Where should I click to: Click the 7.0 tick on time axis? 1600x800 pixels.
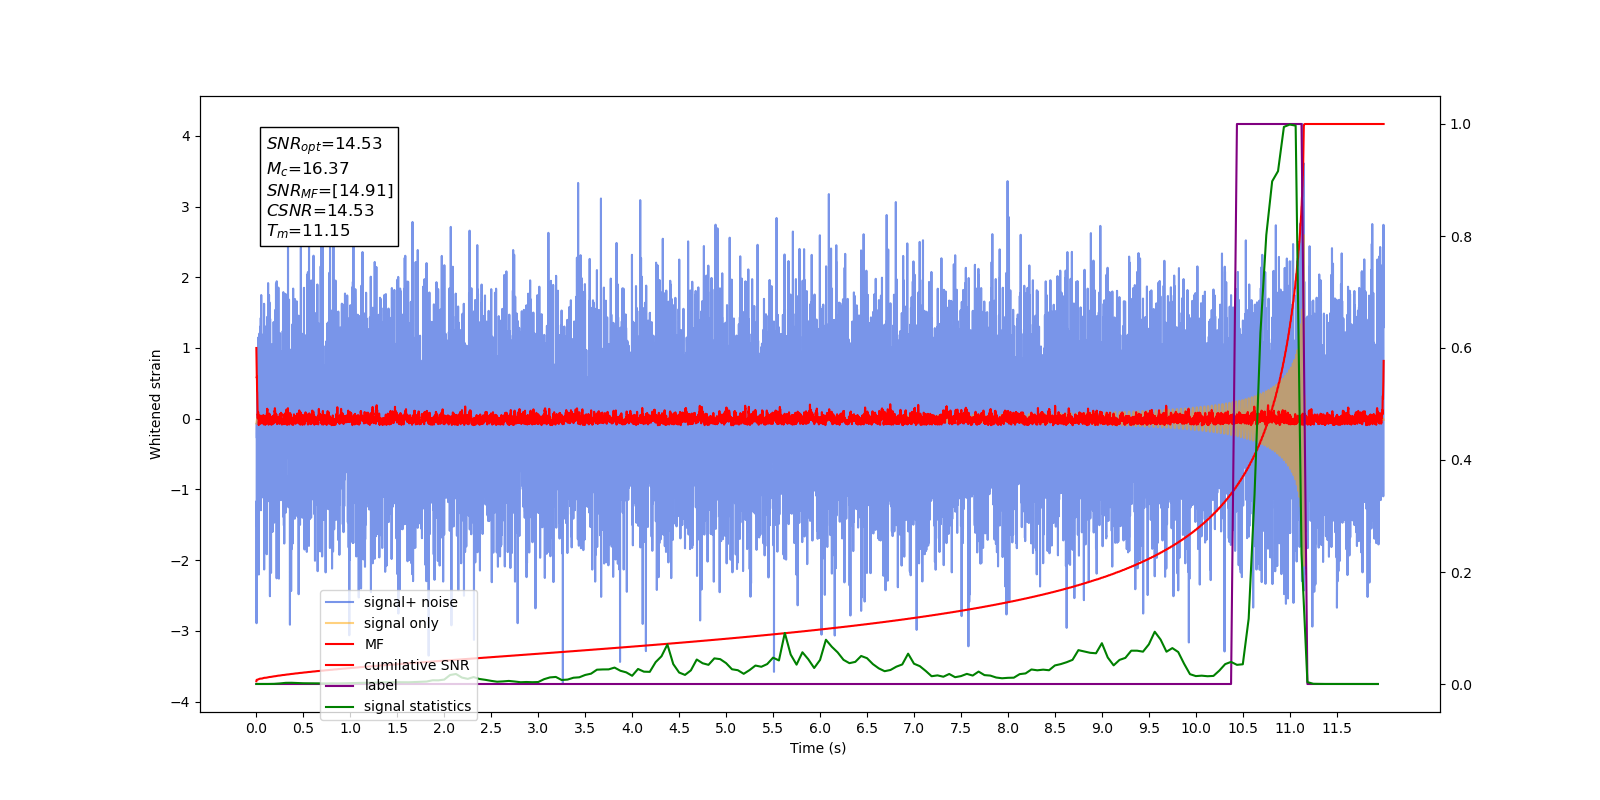point(914,728)
